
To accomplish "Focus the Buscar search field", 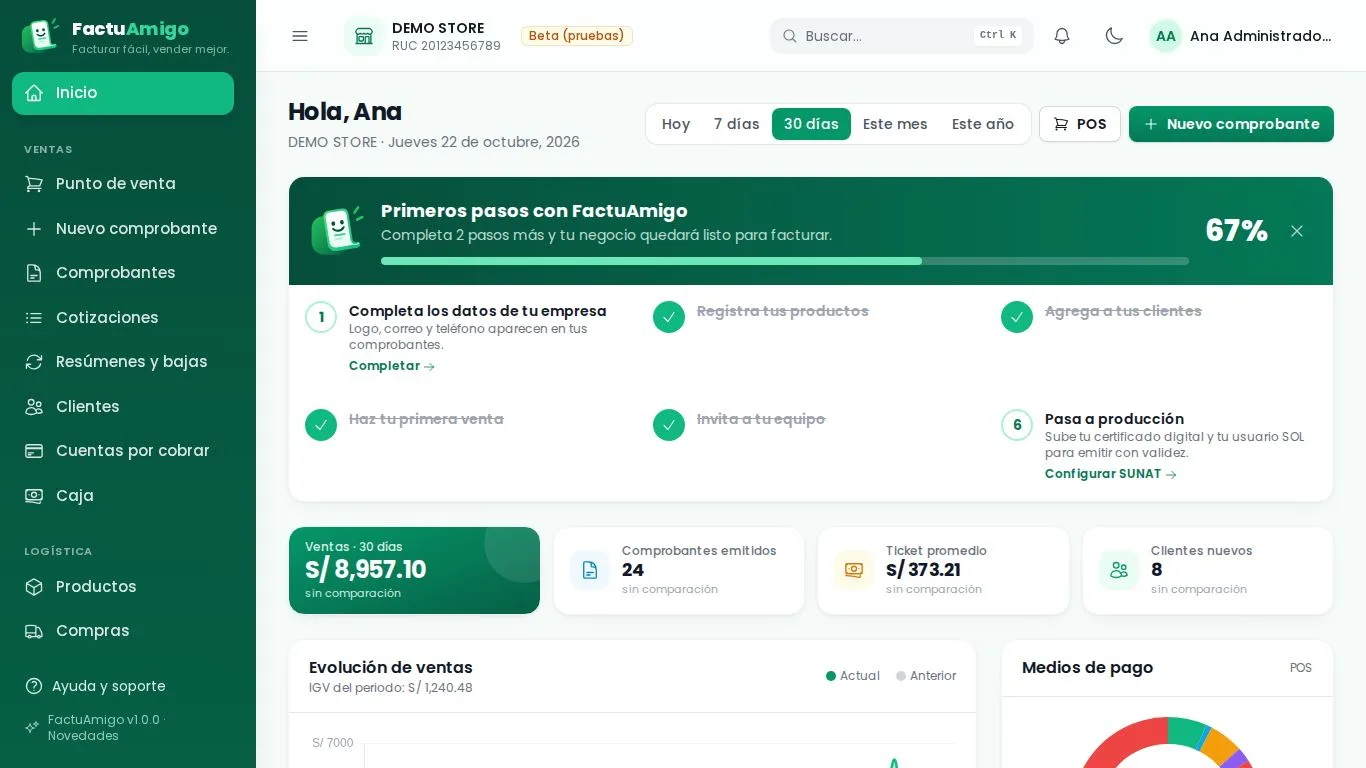I will tap(902, 36).
